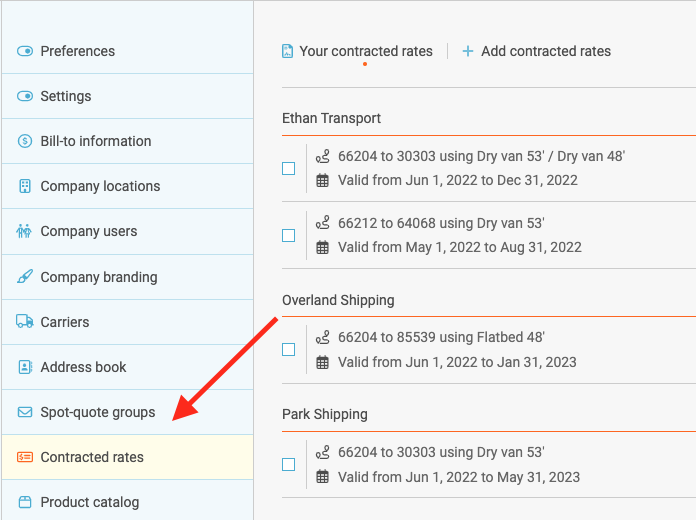Click the Valid from May 1, 2022 date line
Screen dimensions: 696x520
pos(459,247)
